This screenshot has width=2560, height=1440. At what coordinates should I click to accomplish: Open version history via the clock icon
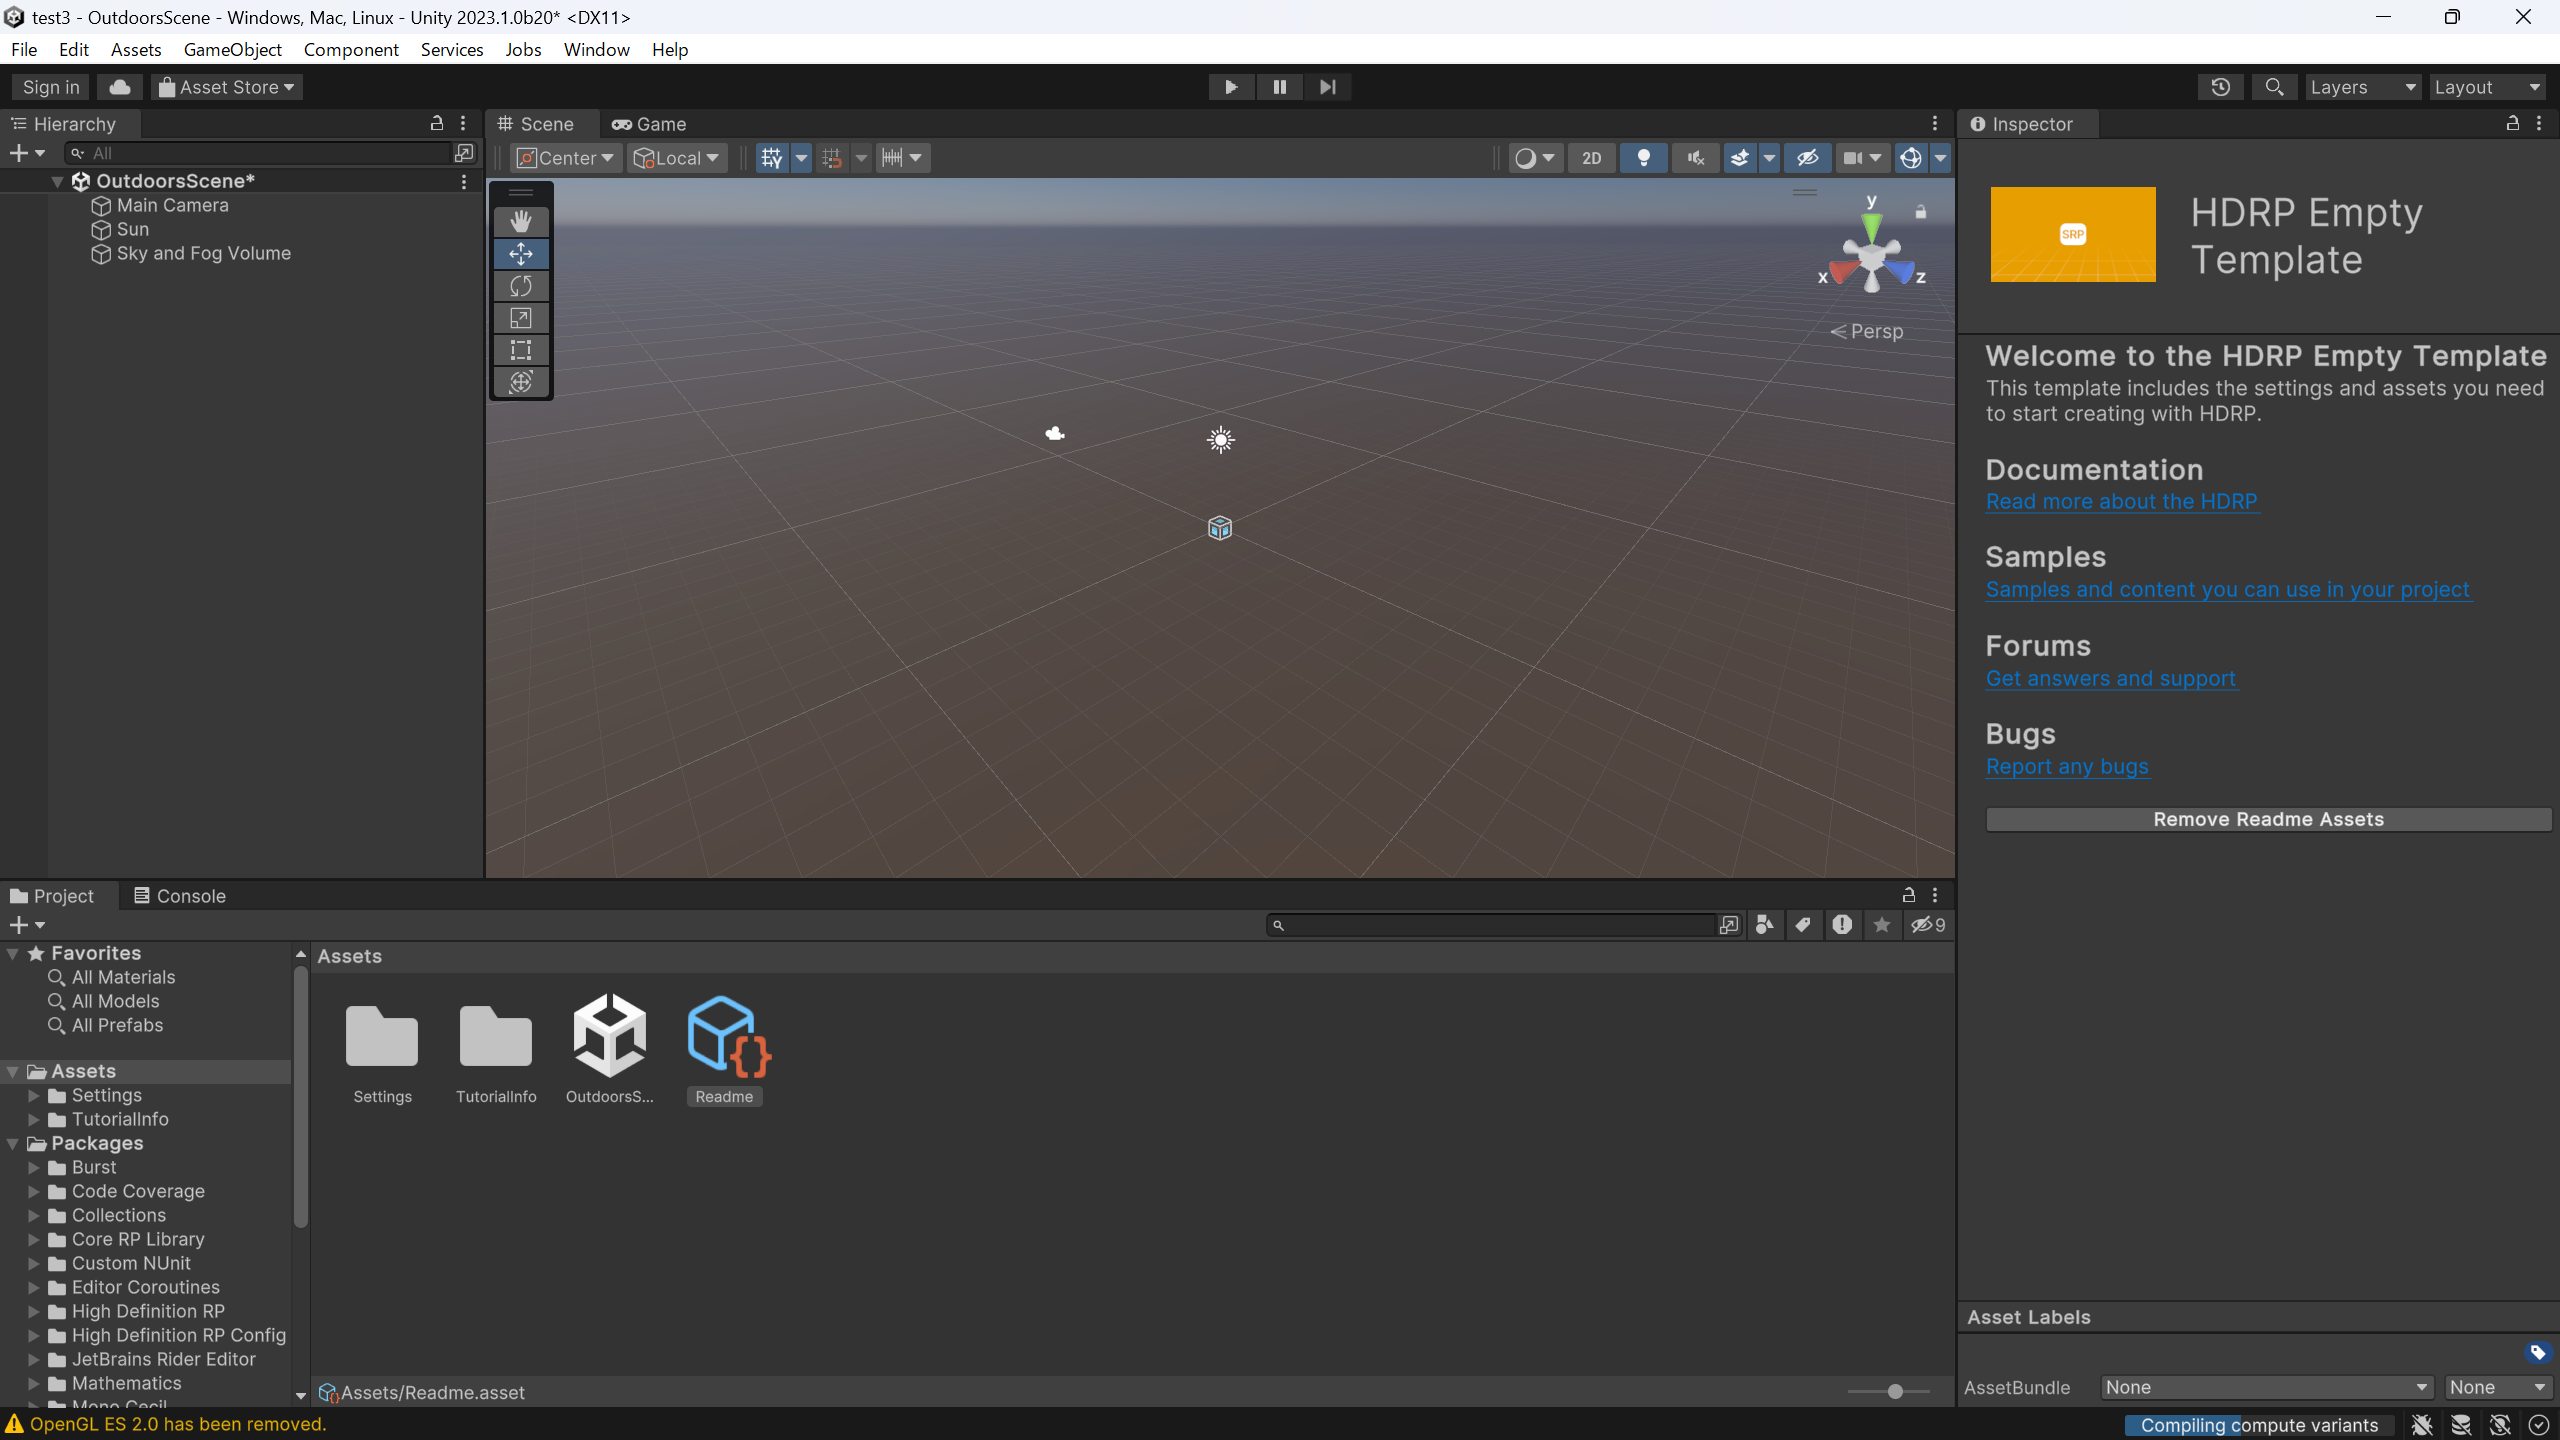tap(2219, 87)
